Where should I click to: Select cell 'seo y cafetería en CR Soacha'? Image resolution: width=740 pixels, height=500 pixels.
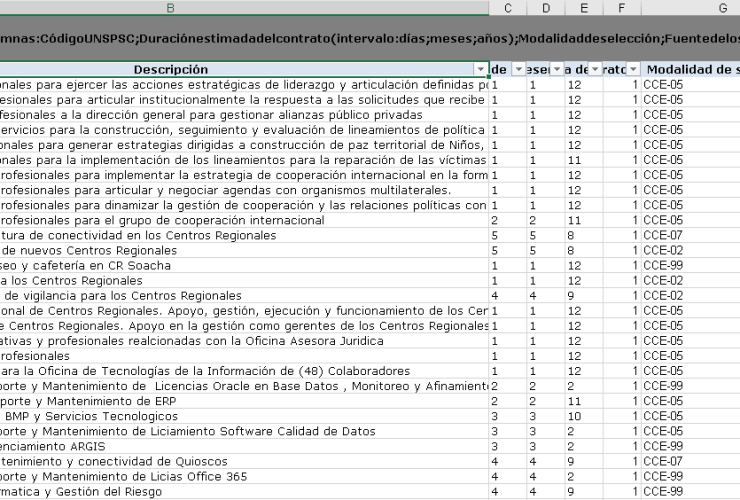pos(244,265)
